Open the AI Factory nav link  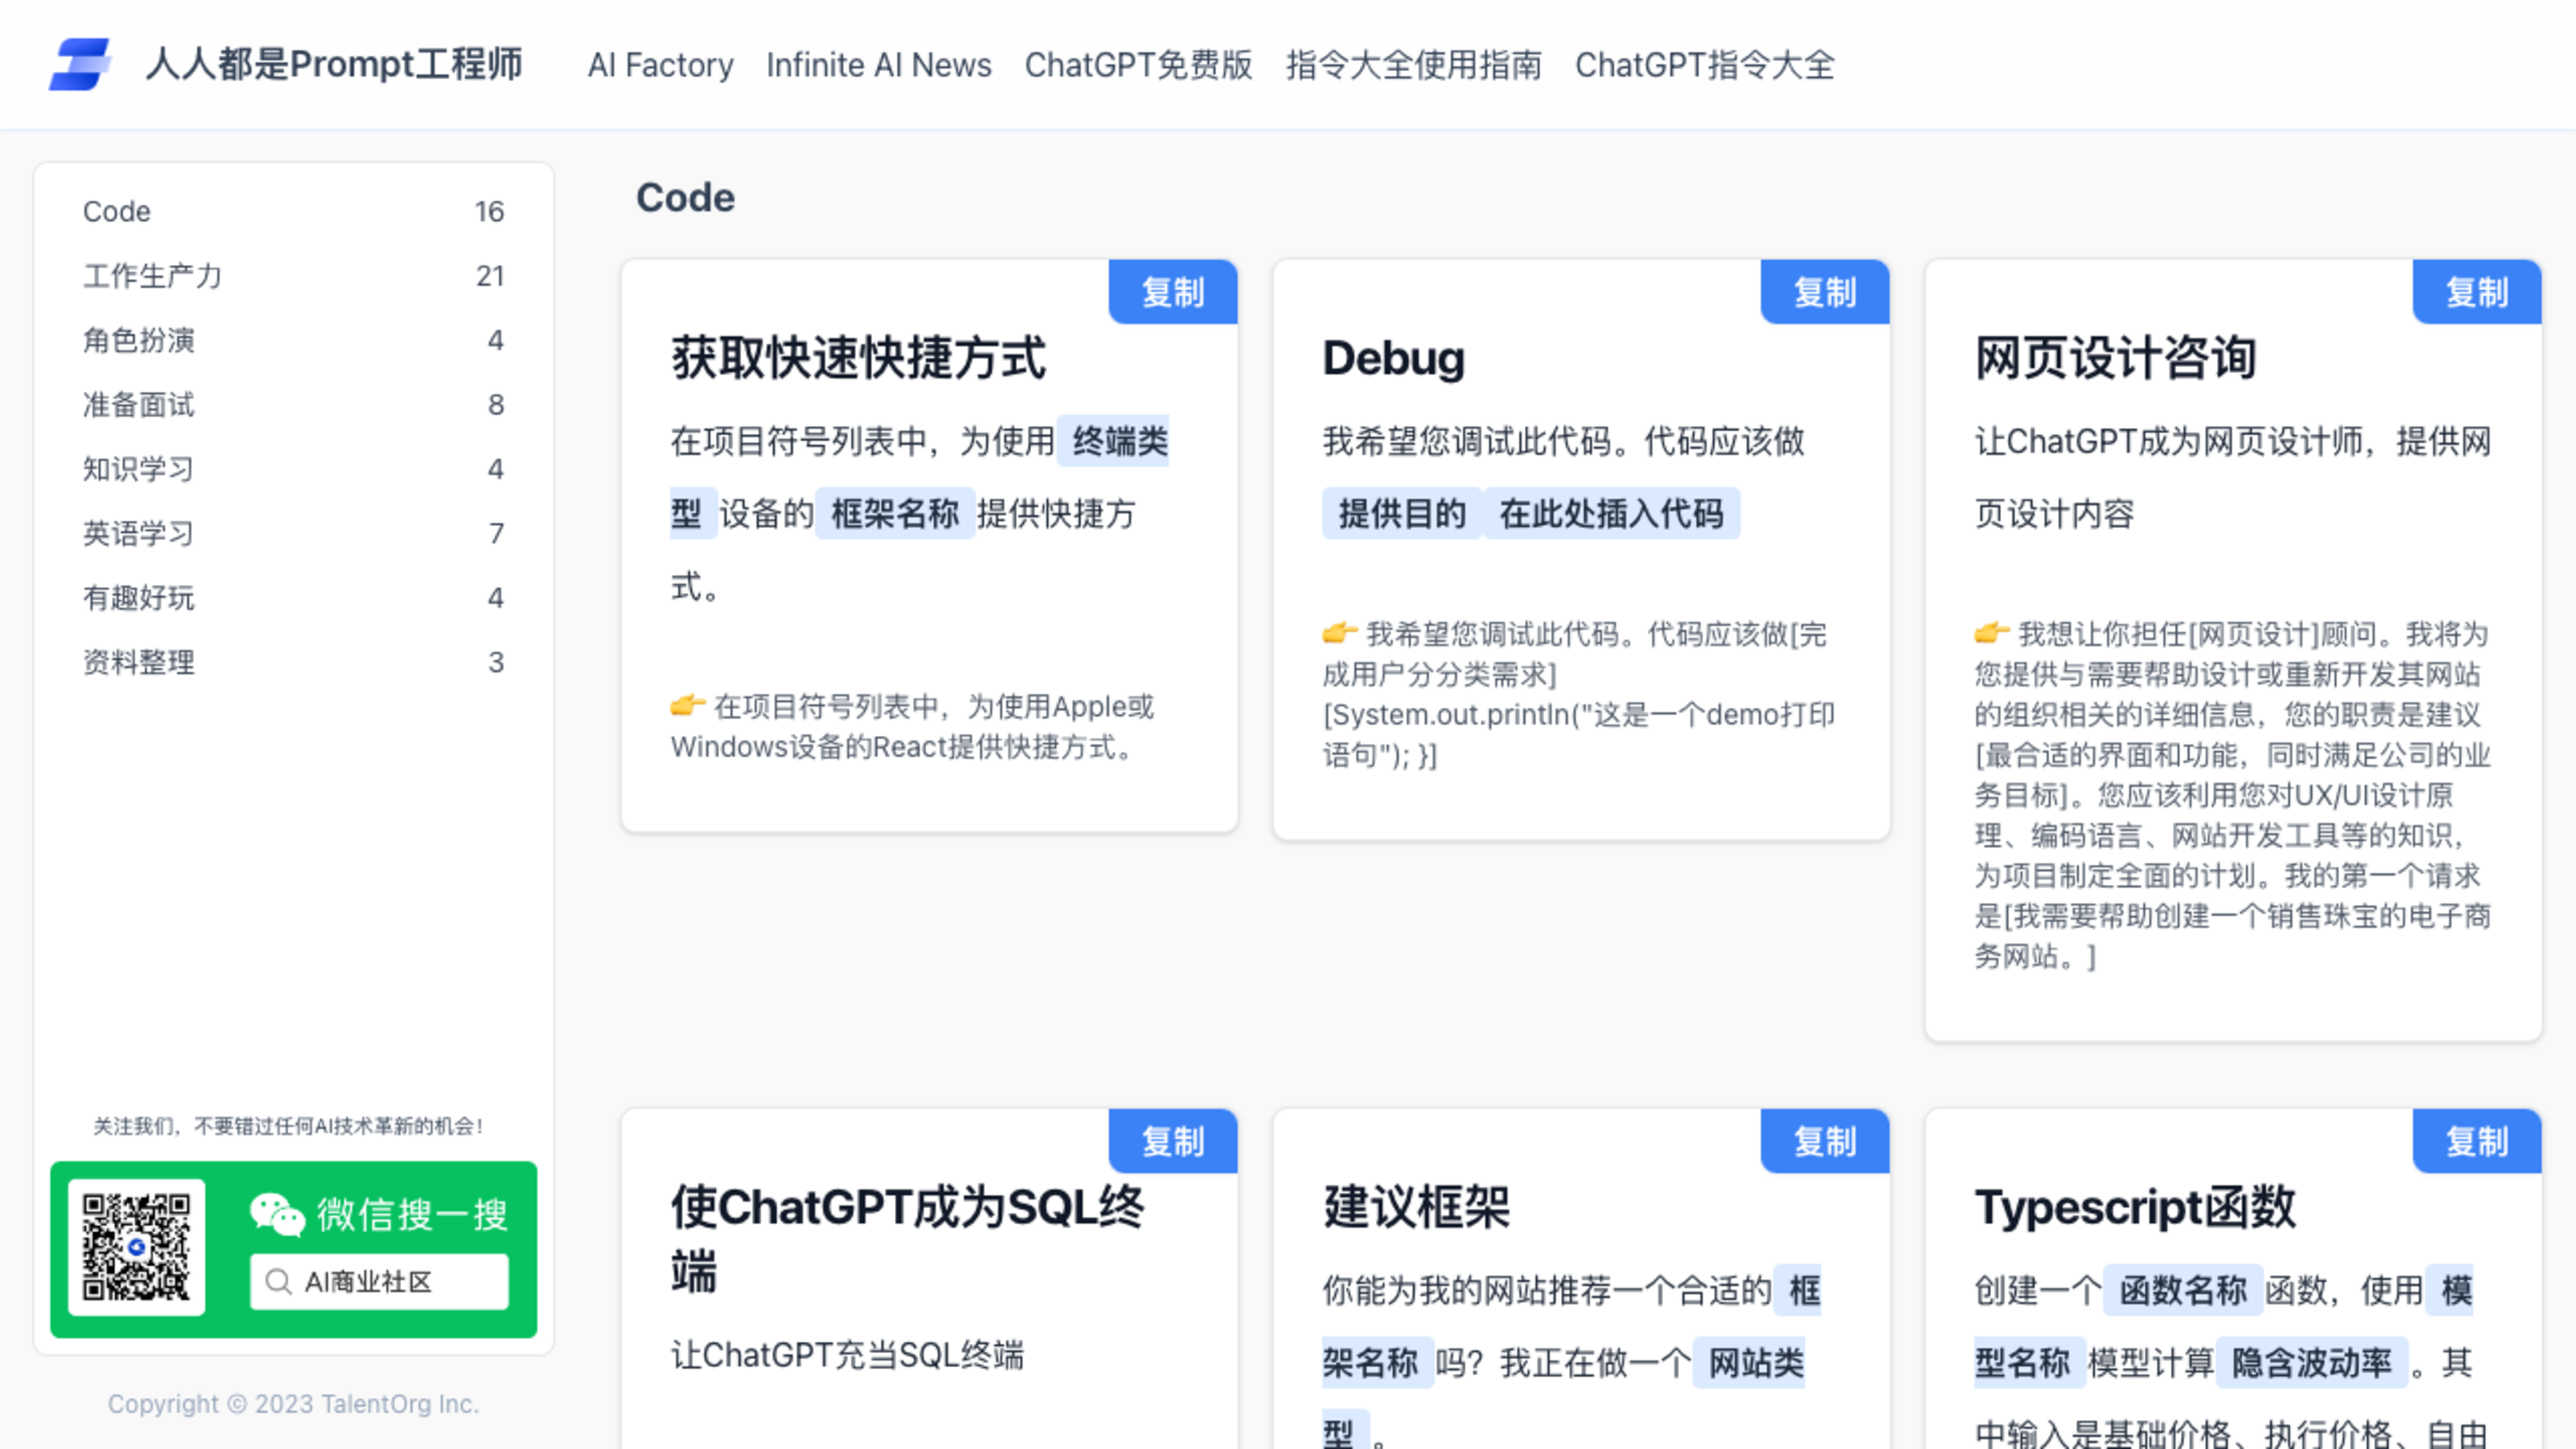(660, 65)
